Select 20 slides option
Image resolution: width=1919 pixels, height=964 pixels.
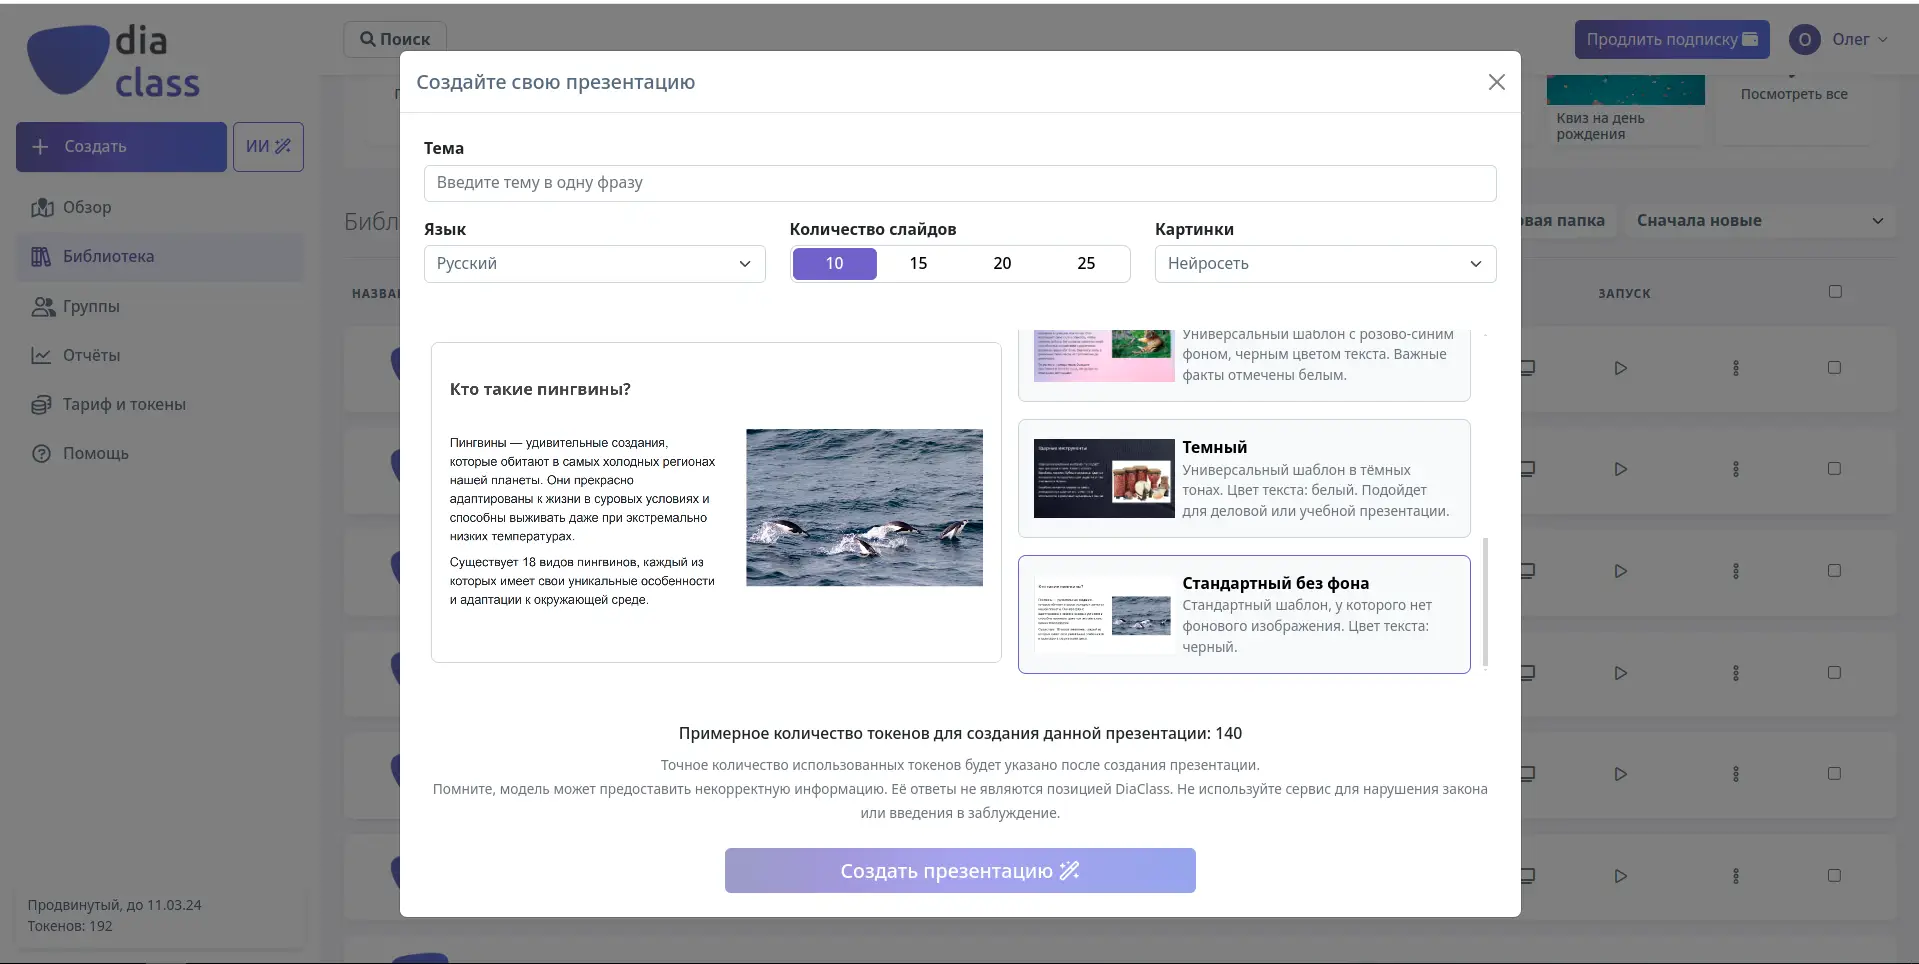(x=1002, y=264)
